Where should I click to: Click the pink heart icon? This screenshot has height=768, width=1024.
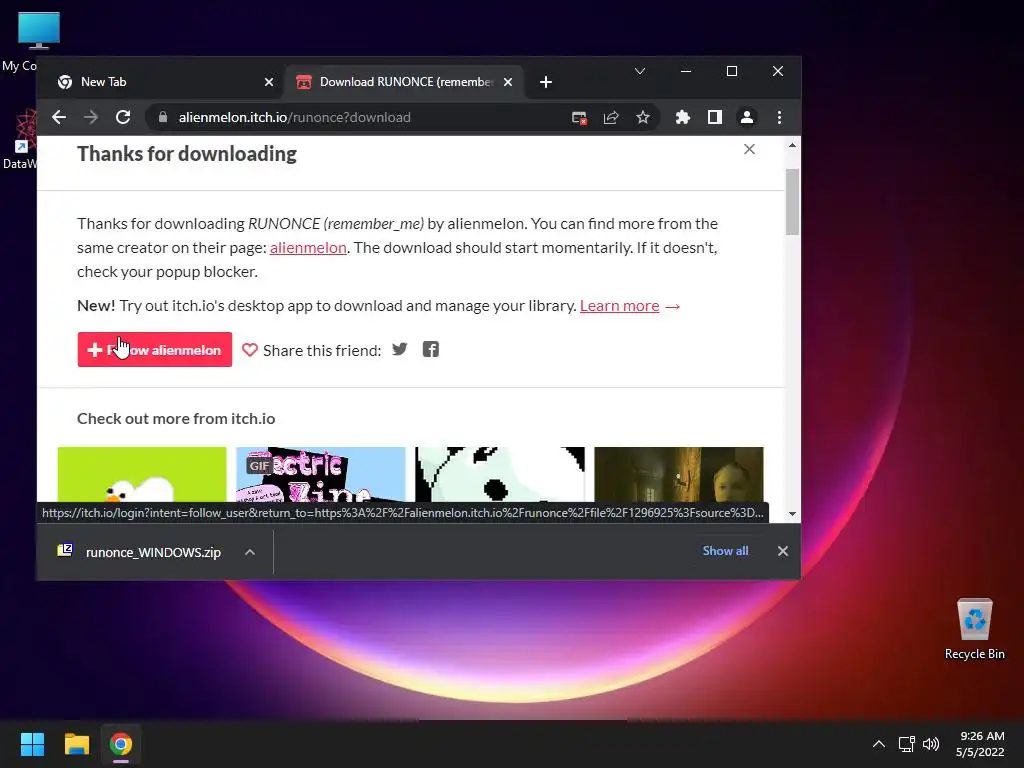[x=249, y=350]
